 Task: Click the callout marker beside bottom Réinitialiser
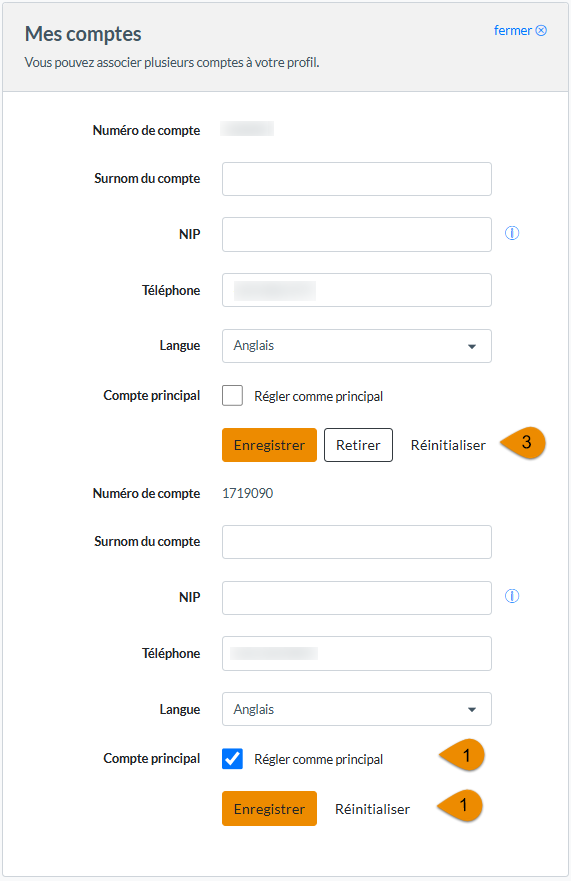click(460, 806)
